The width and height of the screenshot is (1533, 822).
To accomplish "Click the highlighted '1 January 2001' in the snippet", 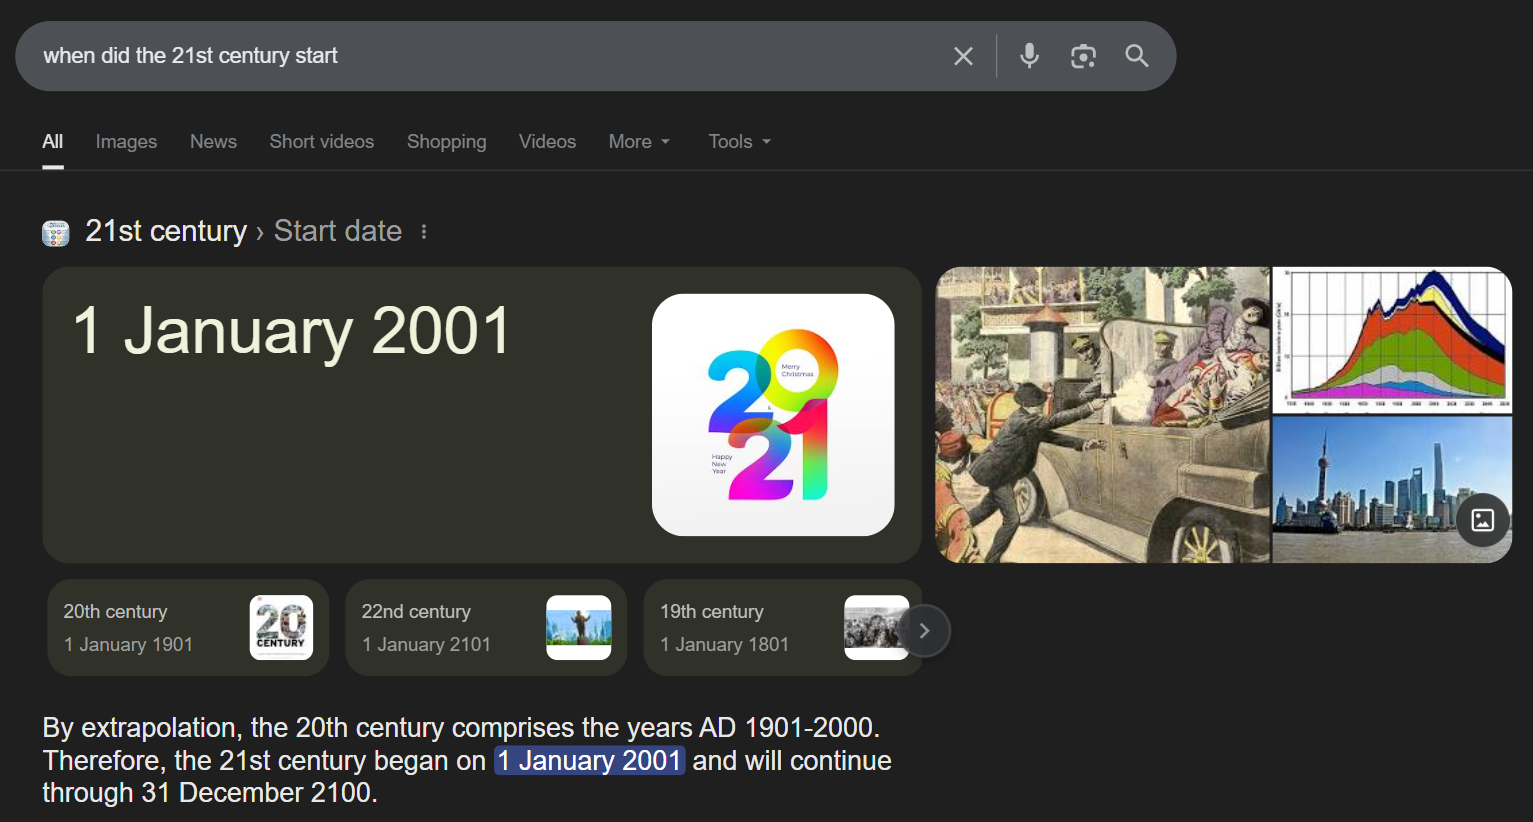I will pyautogui.click(x=590, y=761).
